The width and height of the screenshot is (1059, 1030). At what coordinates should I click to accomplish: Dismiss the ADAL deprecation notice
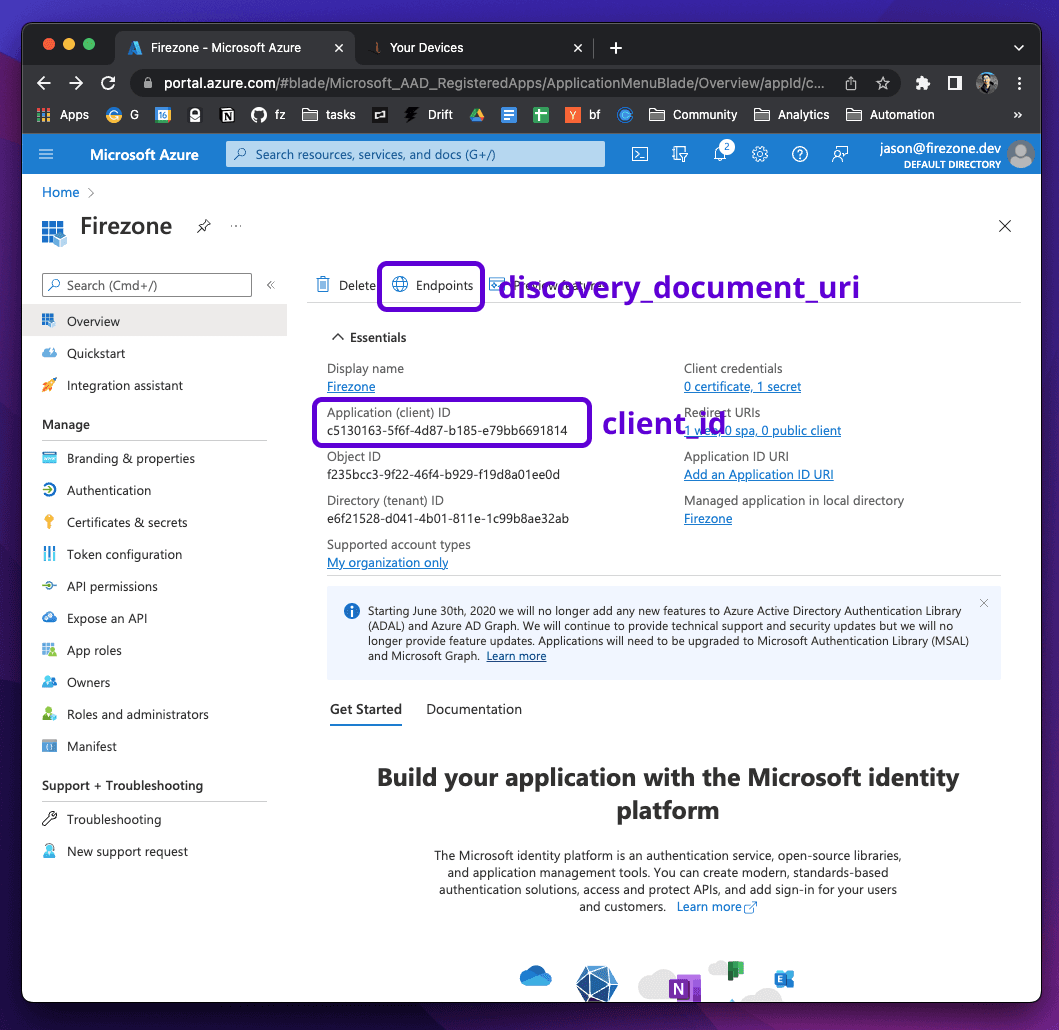(x=983, y=602)
